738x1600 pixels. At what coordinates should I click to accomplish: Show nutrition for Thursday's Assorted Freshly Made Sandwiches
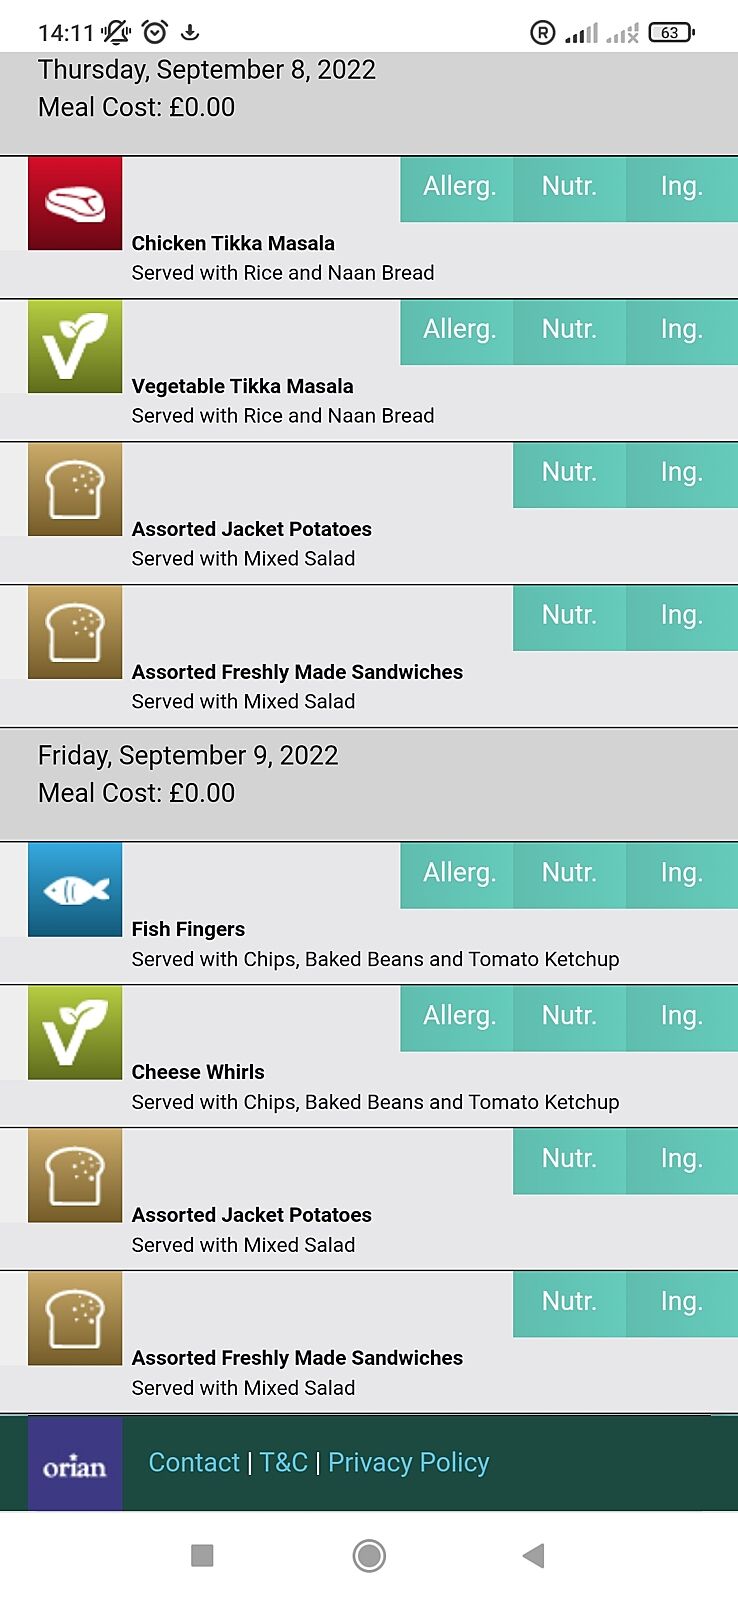pos(569,616)
